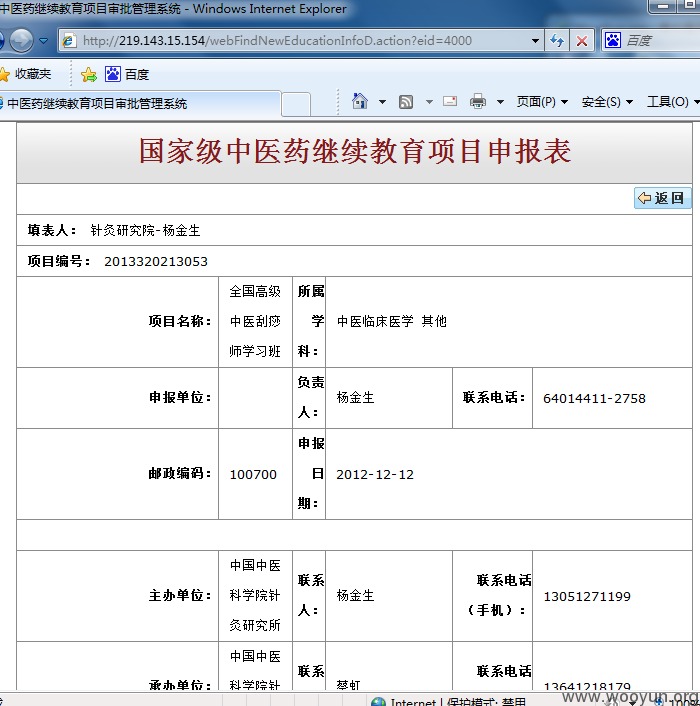The height and width of the screenshot is (706, 700).
Task: Click the 项目名称 label cell
Action: [117, 322]
